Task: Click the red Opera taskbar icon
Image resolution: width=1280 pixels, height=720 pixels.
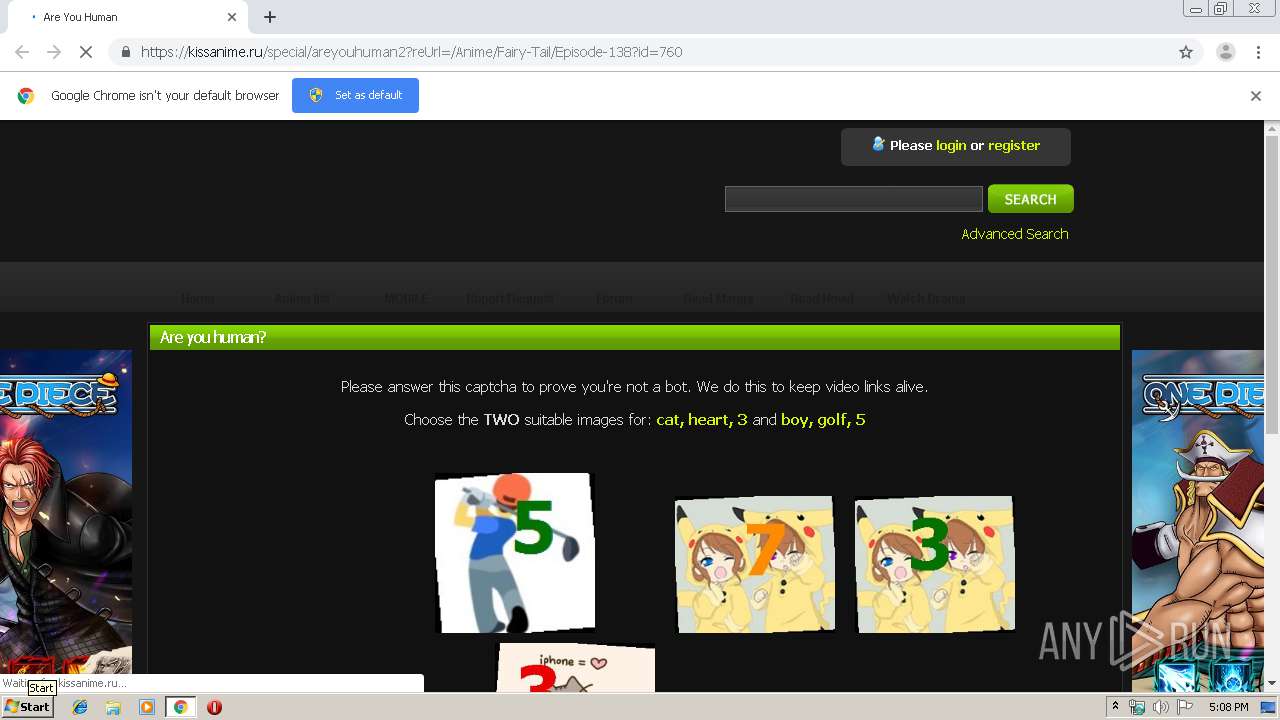Action: 214,707
